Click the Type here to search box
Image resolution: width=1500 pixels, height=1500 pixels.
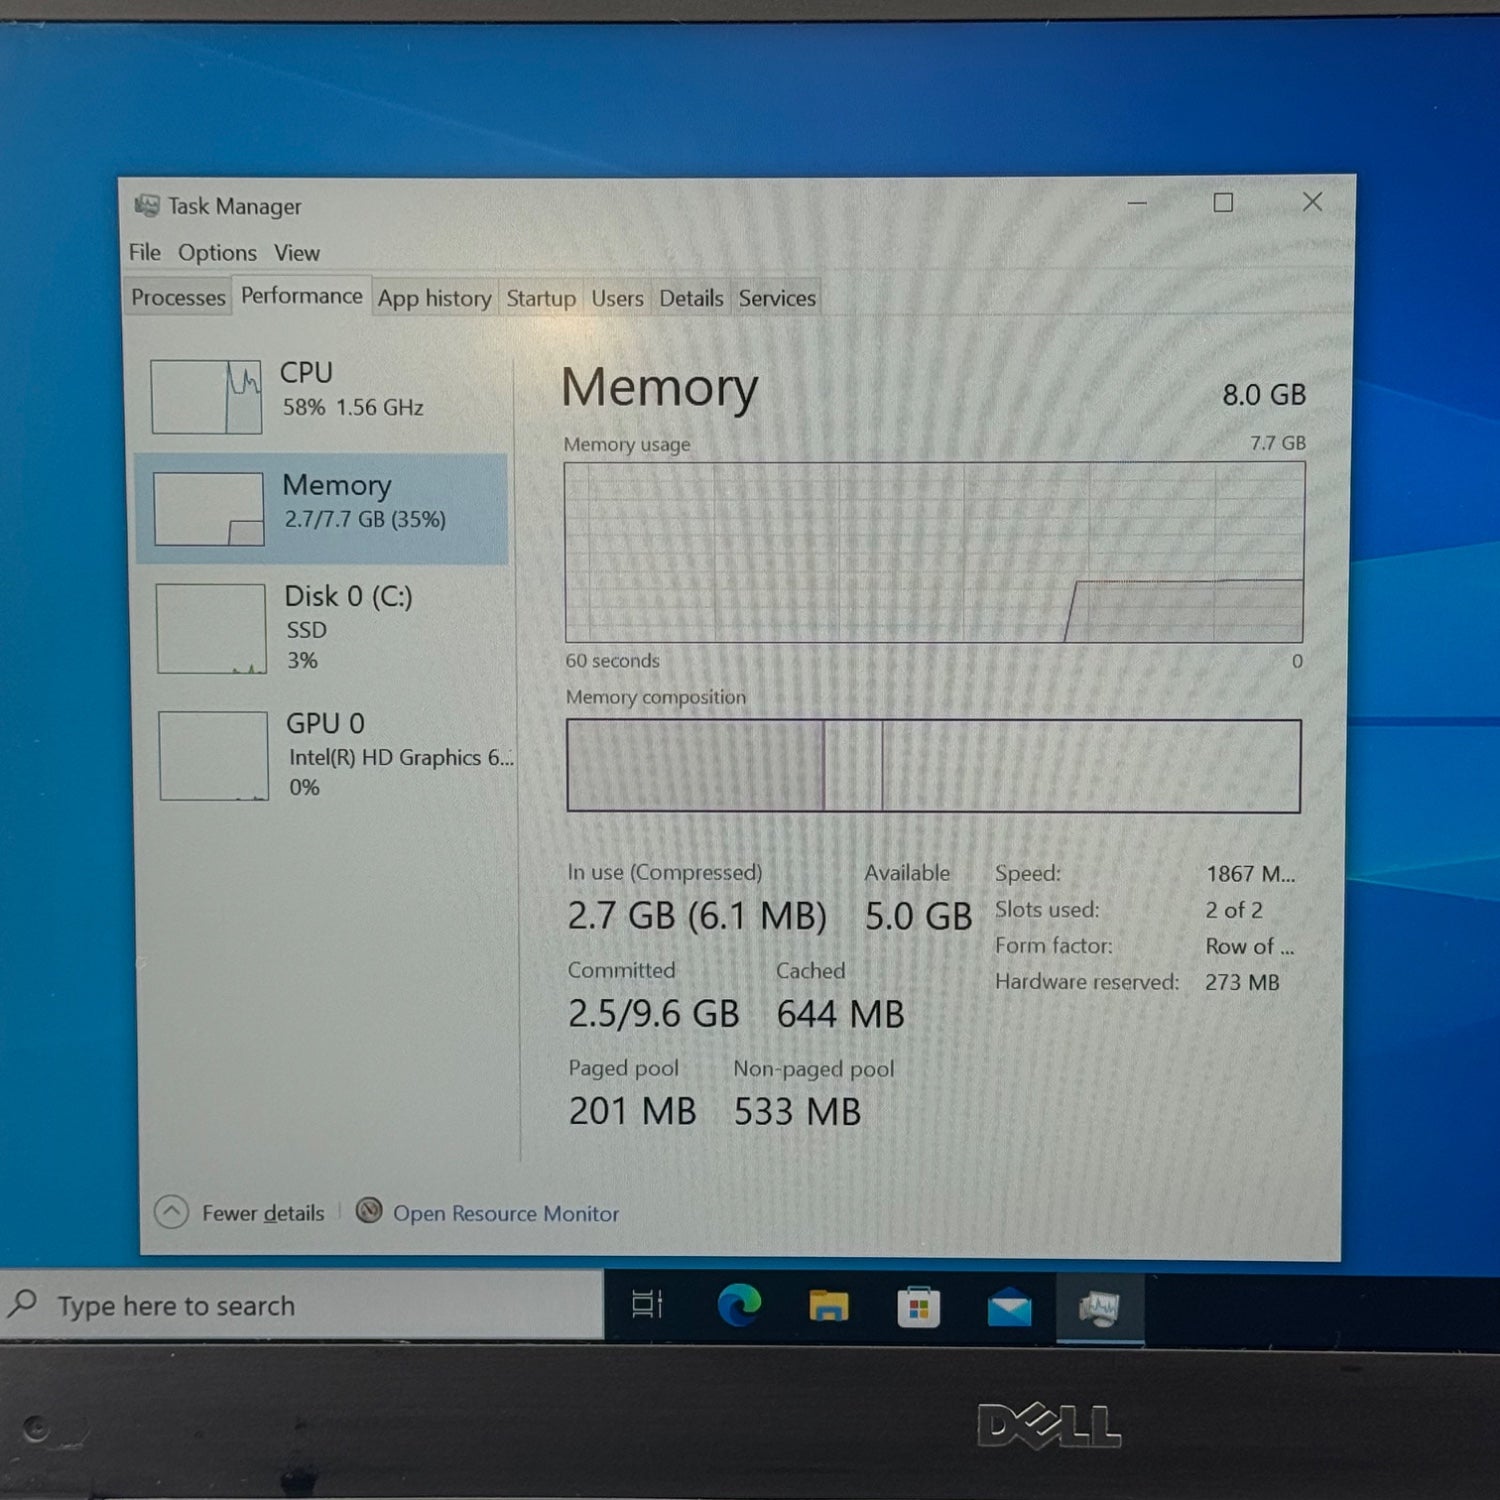(x=300, y=1305)
